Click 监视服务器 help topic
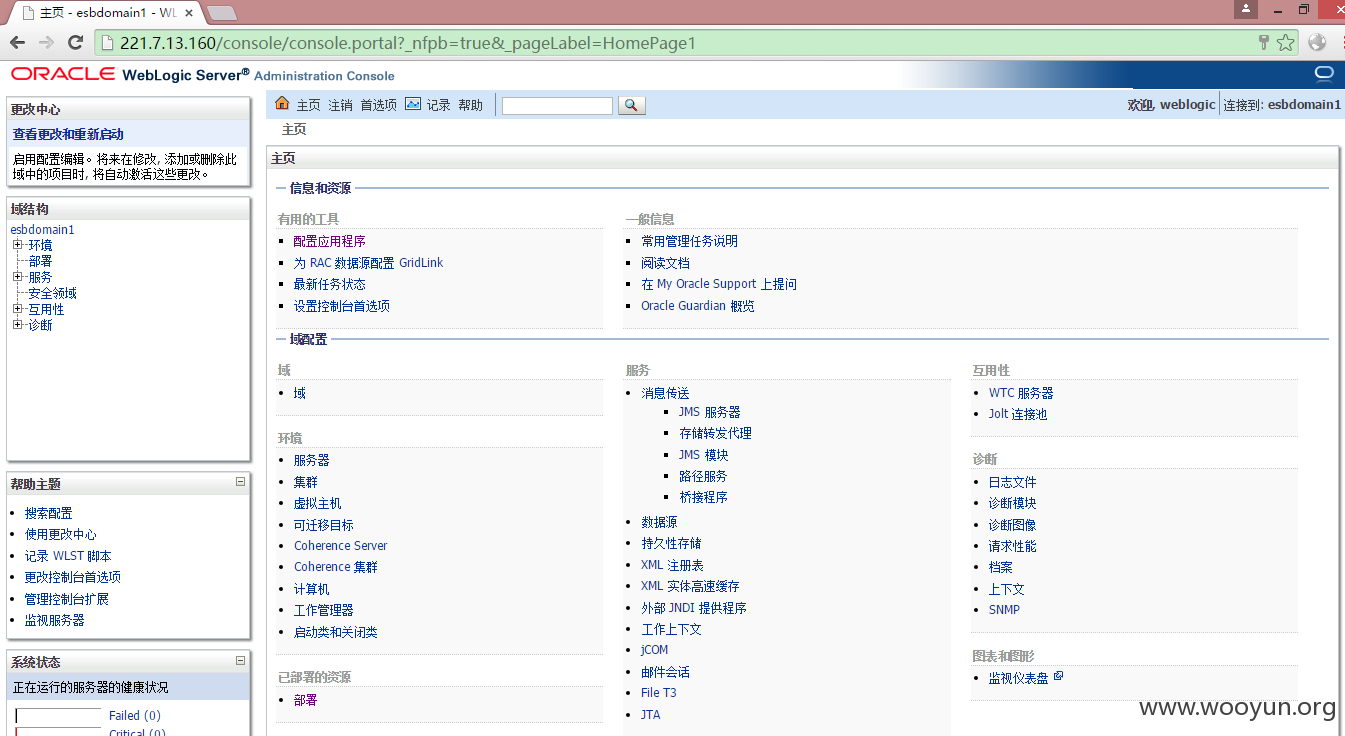The image size is (1345, 736). click(55, 620)
